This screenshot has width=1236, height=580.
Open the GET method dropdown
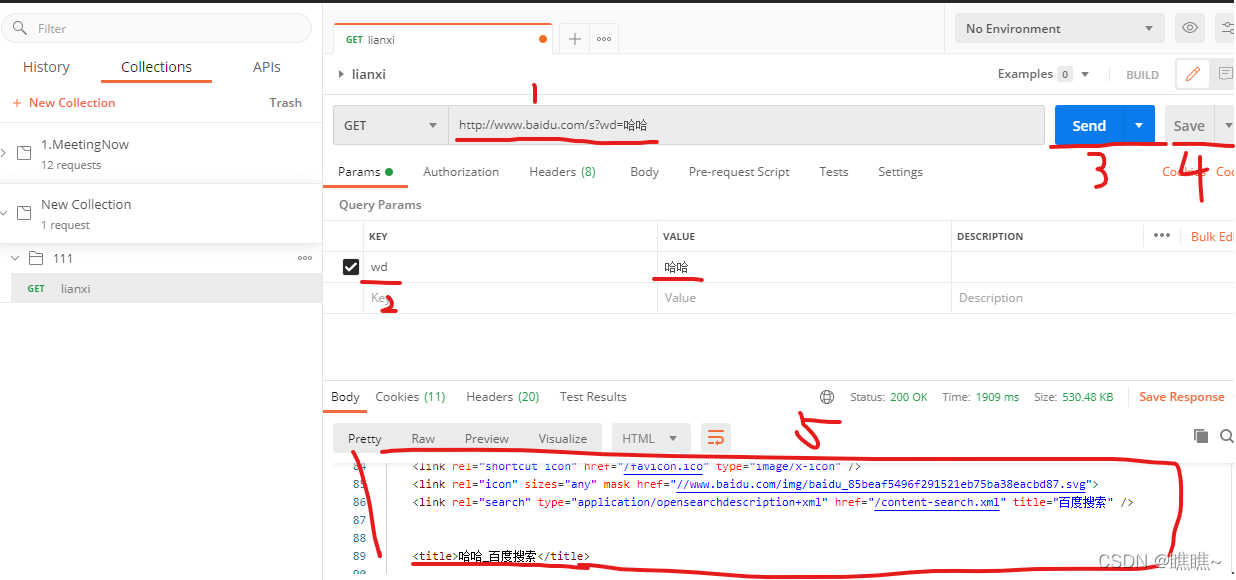pos(391,125)
